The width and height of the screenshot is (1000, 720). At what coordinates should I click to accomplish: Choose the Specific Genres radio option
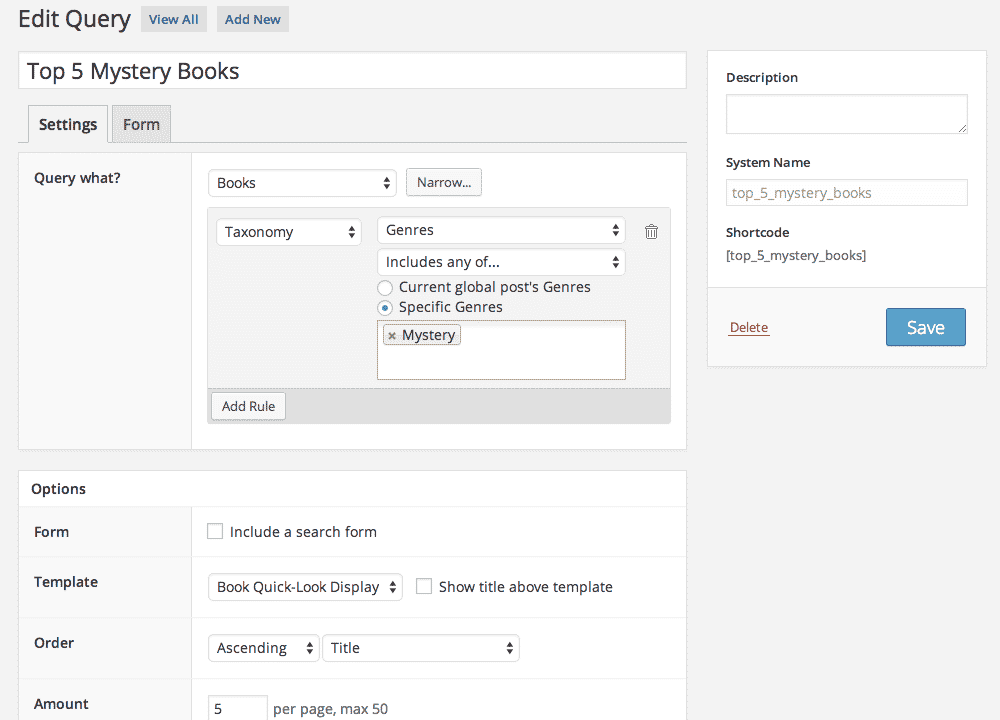[385, 308]
